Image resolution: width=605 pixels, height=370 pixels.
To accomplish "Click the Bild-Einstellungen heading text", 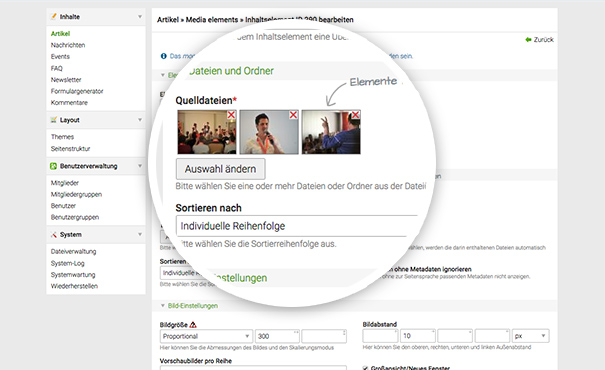I will click(193, 306).
